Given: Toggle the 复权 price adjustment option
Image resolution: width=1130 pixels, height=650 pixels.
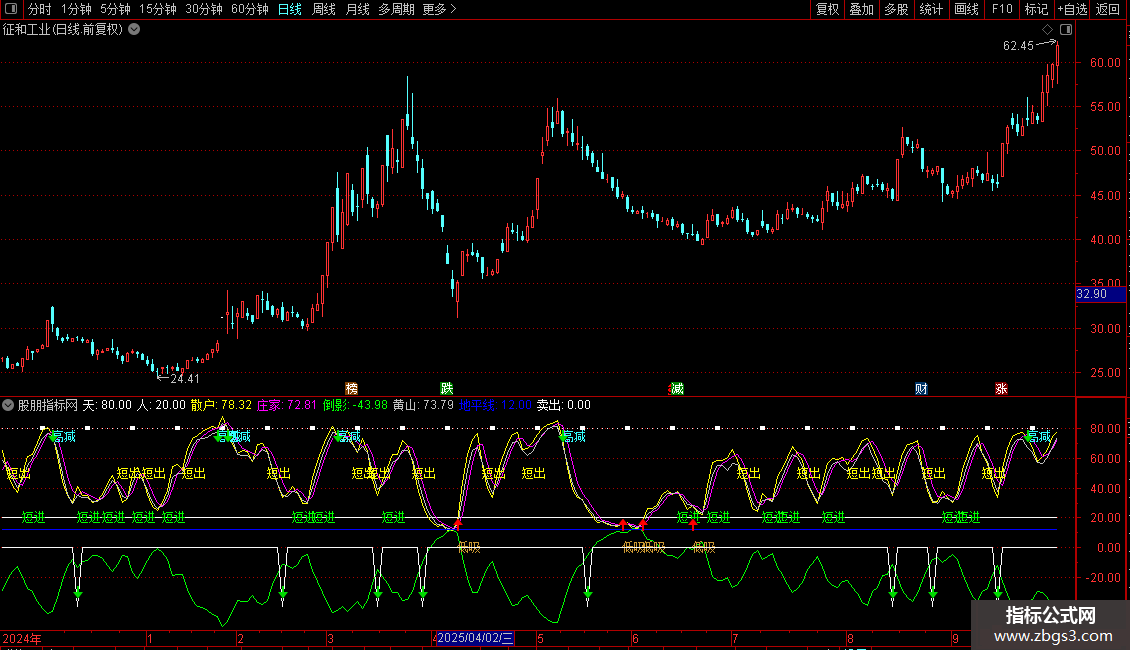Looking at the screenshot, I should pyautogui.click(x=827, y=9).
